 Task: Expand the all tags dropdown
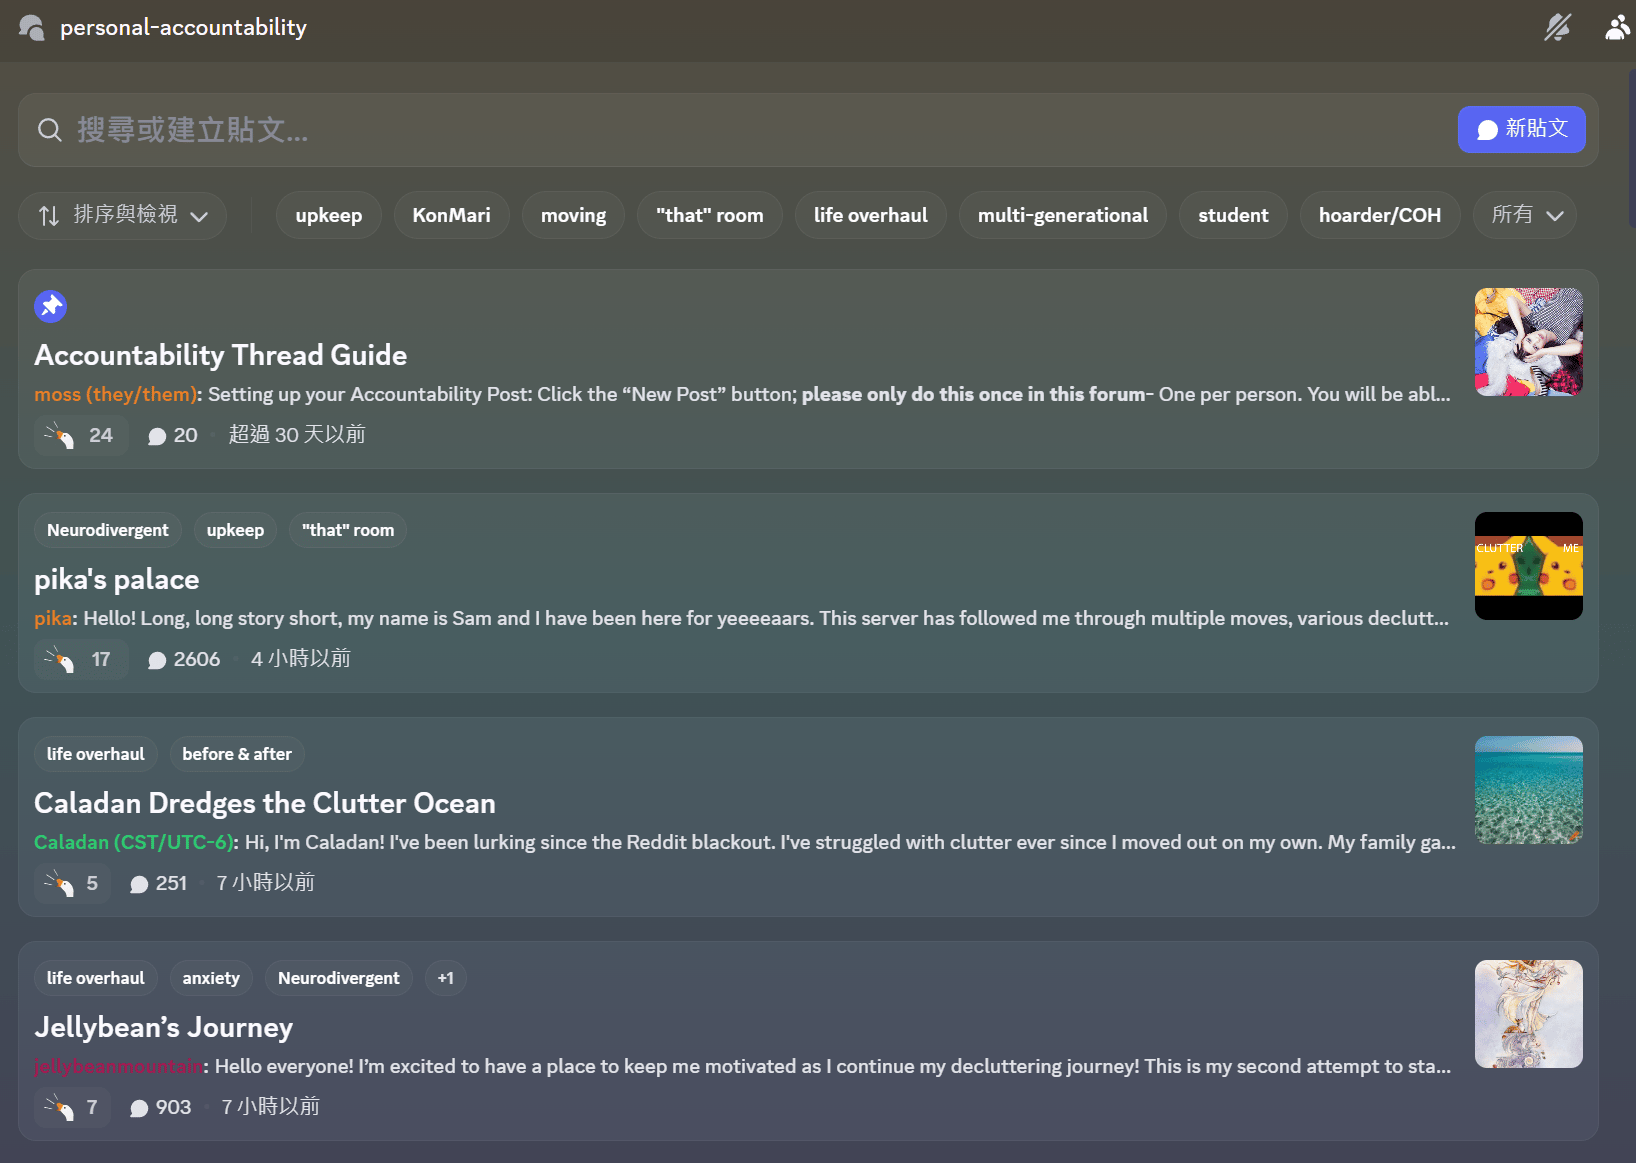click(x=1525, y=216)
